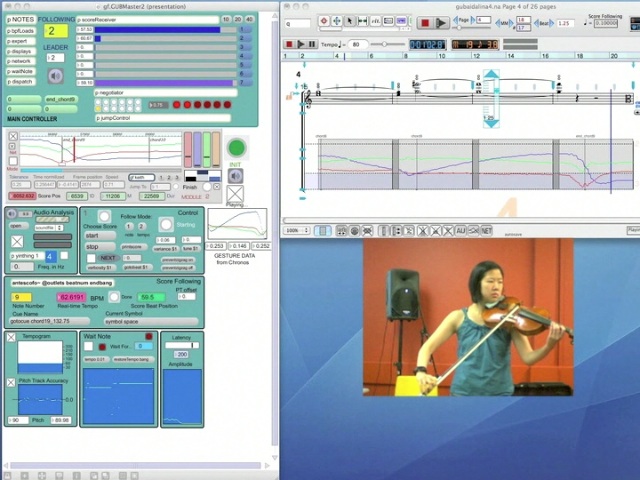Select the move crosshair tool in toolbar

pos(336,21)
